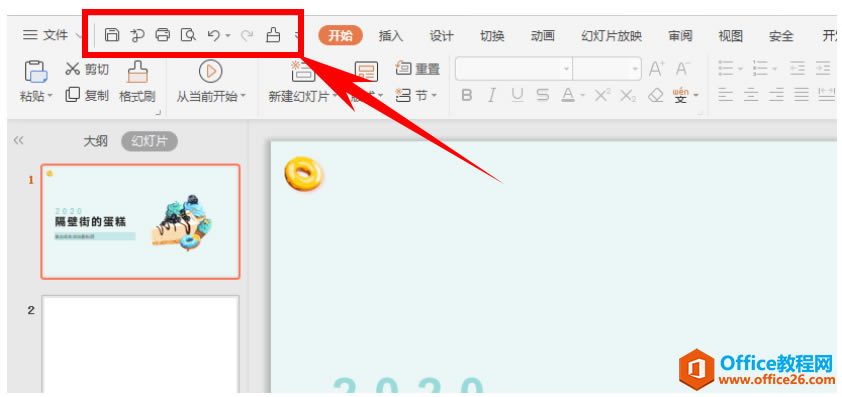Switch to the 设计 tab
The image size is (842, 397).
pyautogui.click(x=441, y=36)
